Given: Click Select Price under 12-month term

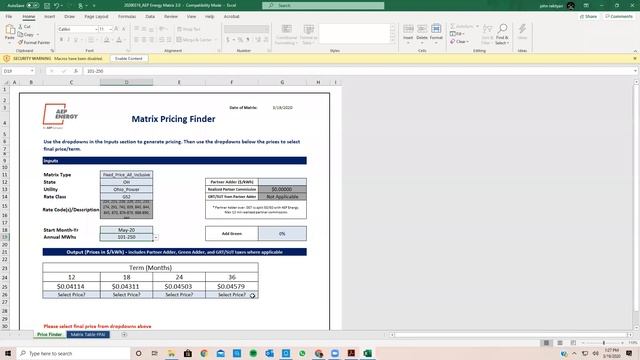Looking at the screenshot, I should pyautogui.click(x=71, y=295).
